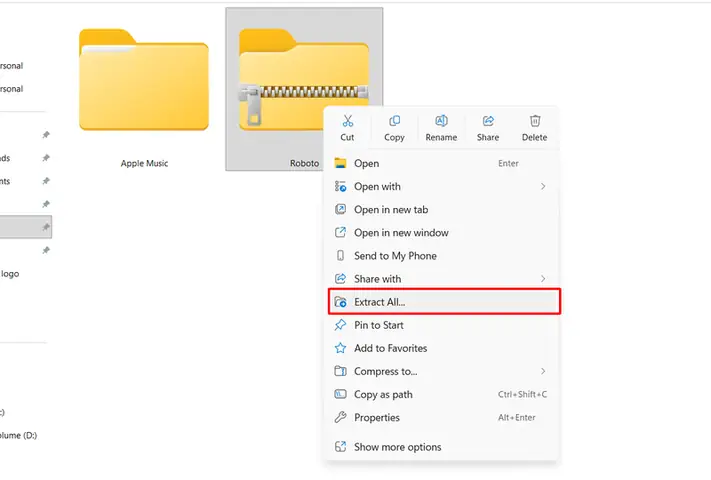Click the Apple Music folder name
The height and width of the screenshot is (480, 711).
click(x=144, y=163)
